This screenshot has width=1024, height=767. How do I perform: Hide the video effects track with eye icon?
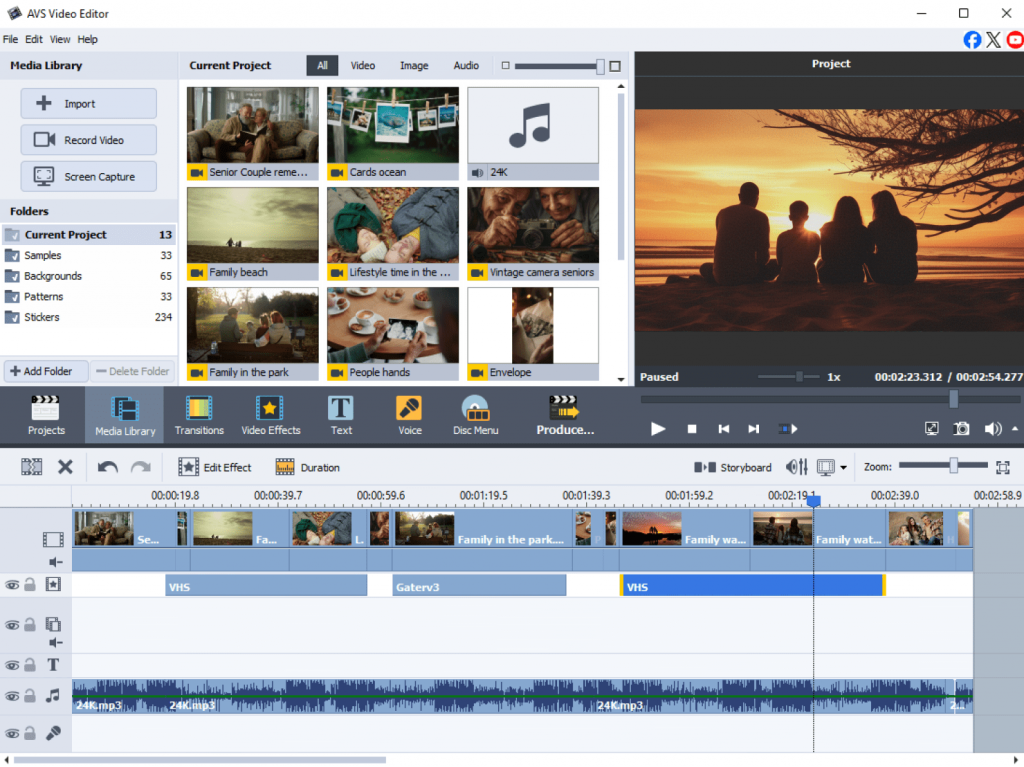point(12,585)
